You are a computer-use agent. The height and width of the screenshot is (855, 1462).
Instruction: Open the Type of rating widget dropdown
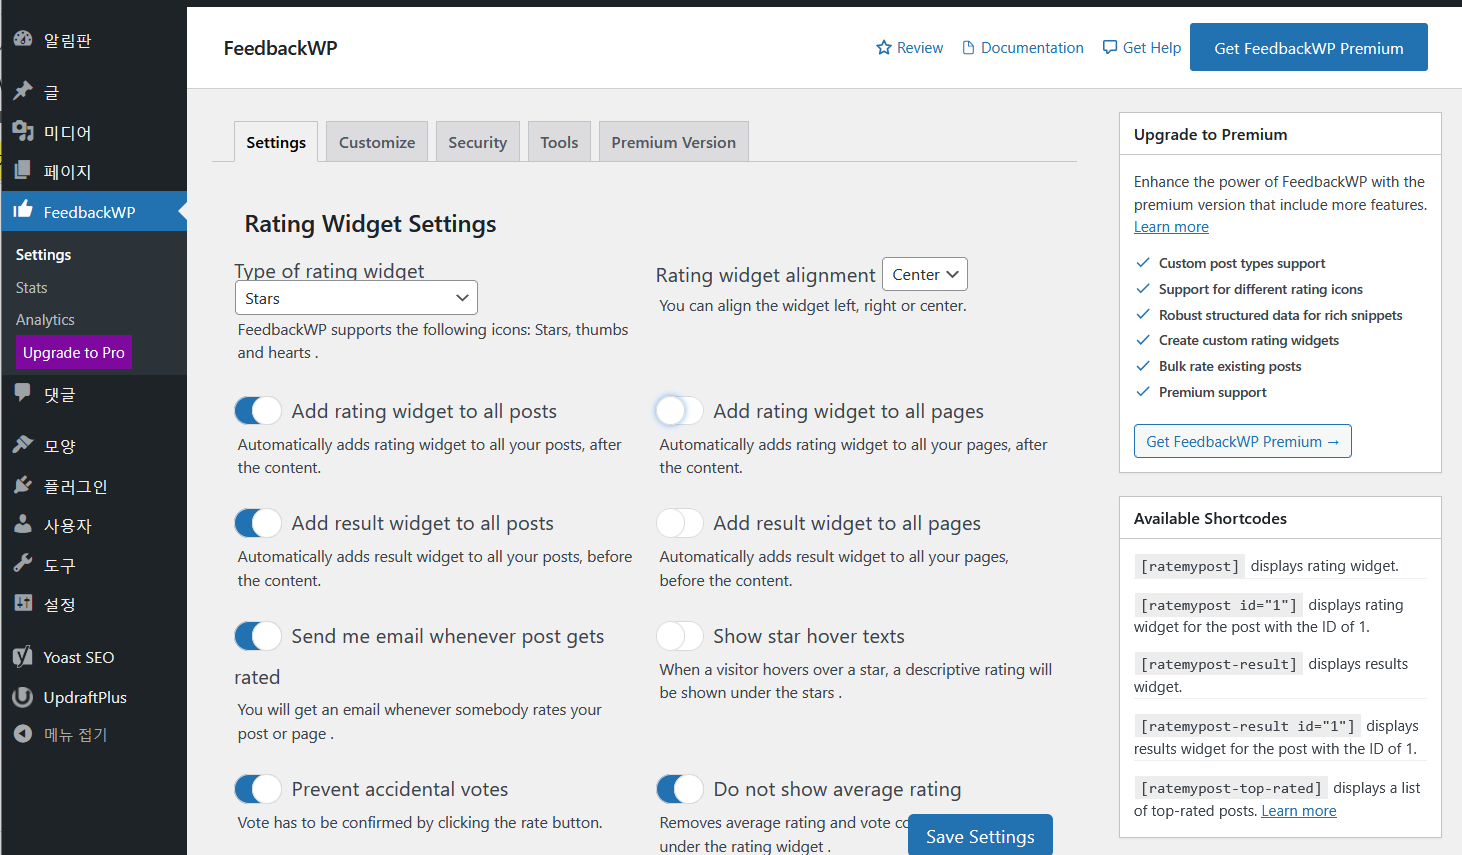coord(356,298)
